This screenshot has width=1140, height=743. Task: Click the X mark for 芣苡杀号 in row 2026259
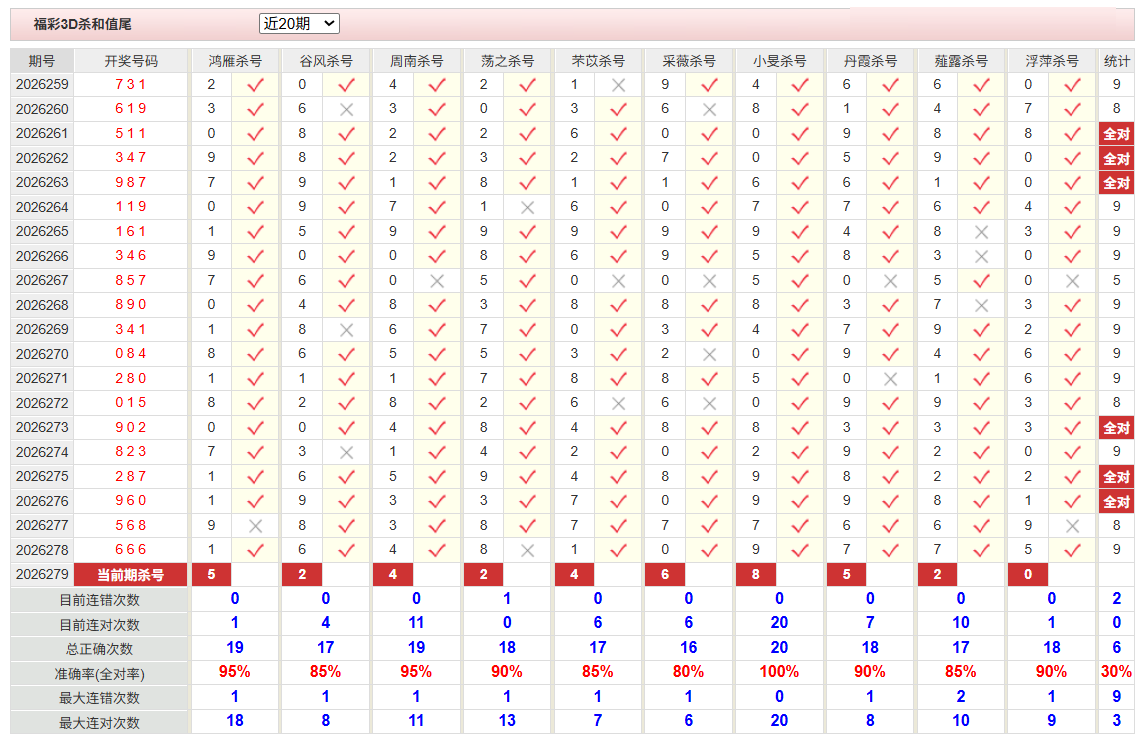point(619,85)
